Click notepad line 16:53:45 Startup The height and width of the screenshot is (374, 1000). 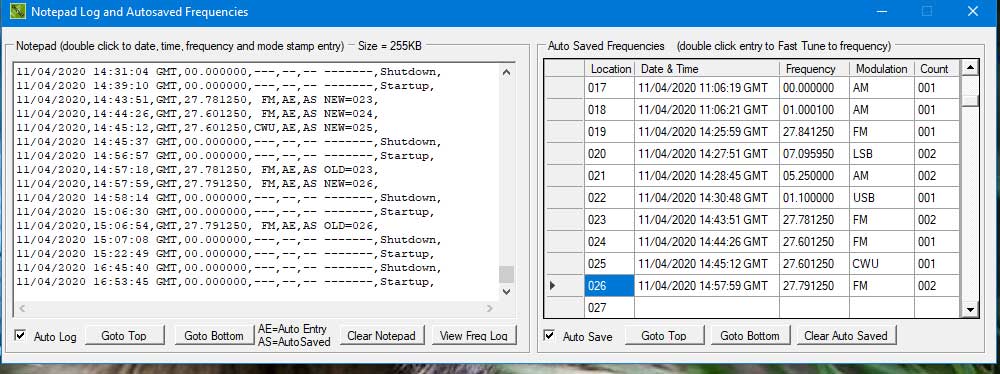(226, 281)
